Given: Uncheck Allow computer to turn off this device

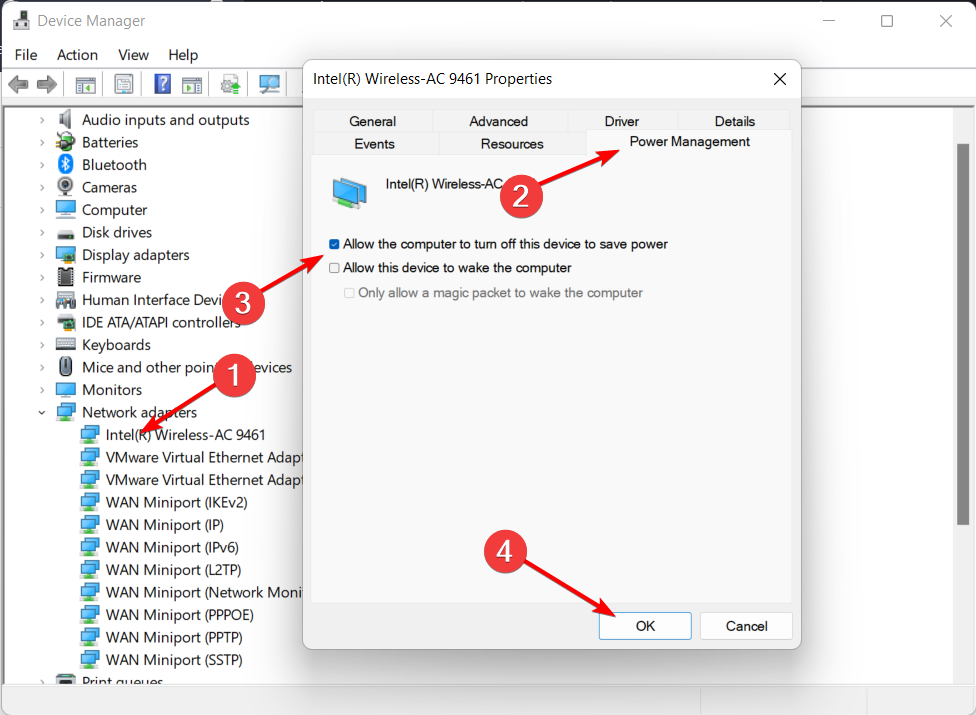Looking at the screenshot, I should 334,244.
